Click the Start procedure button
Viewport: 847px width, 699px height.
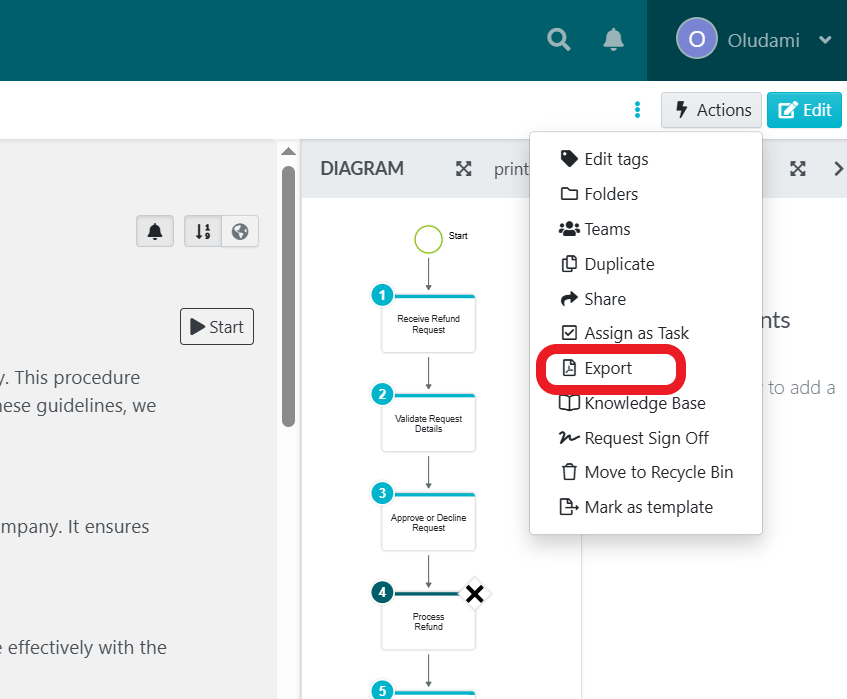217,327
